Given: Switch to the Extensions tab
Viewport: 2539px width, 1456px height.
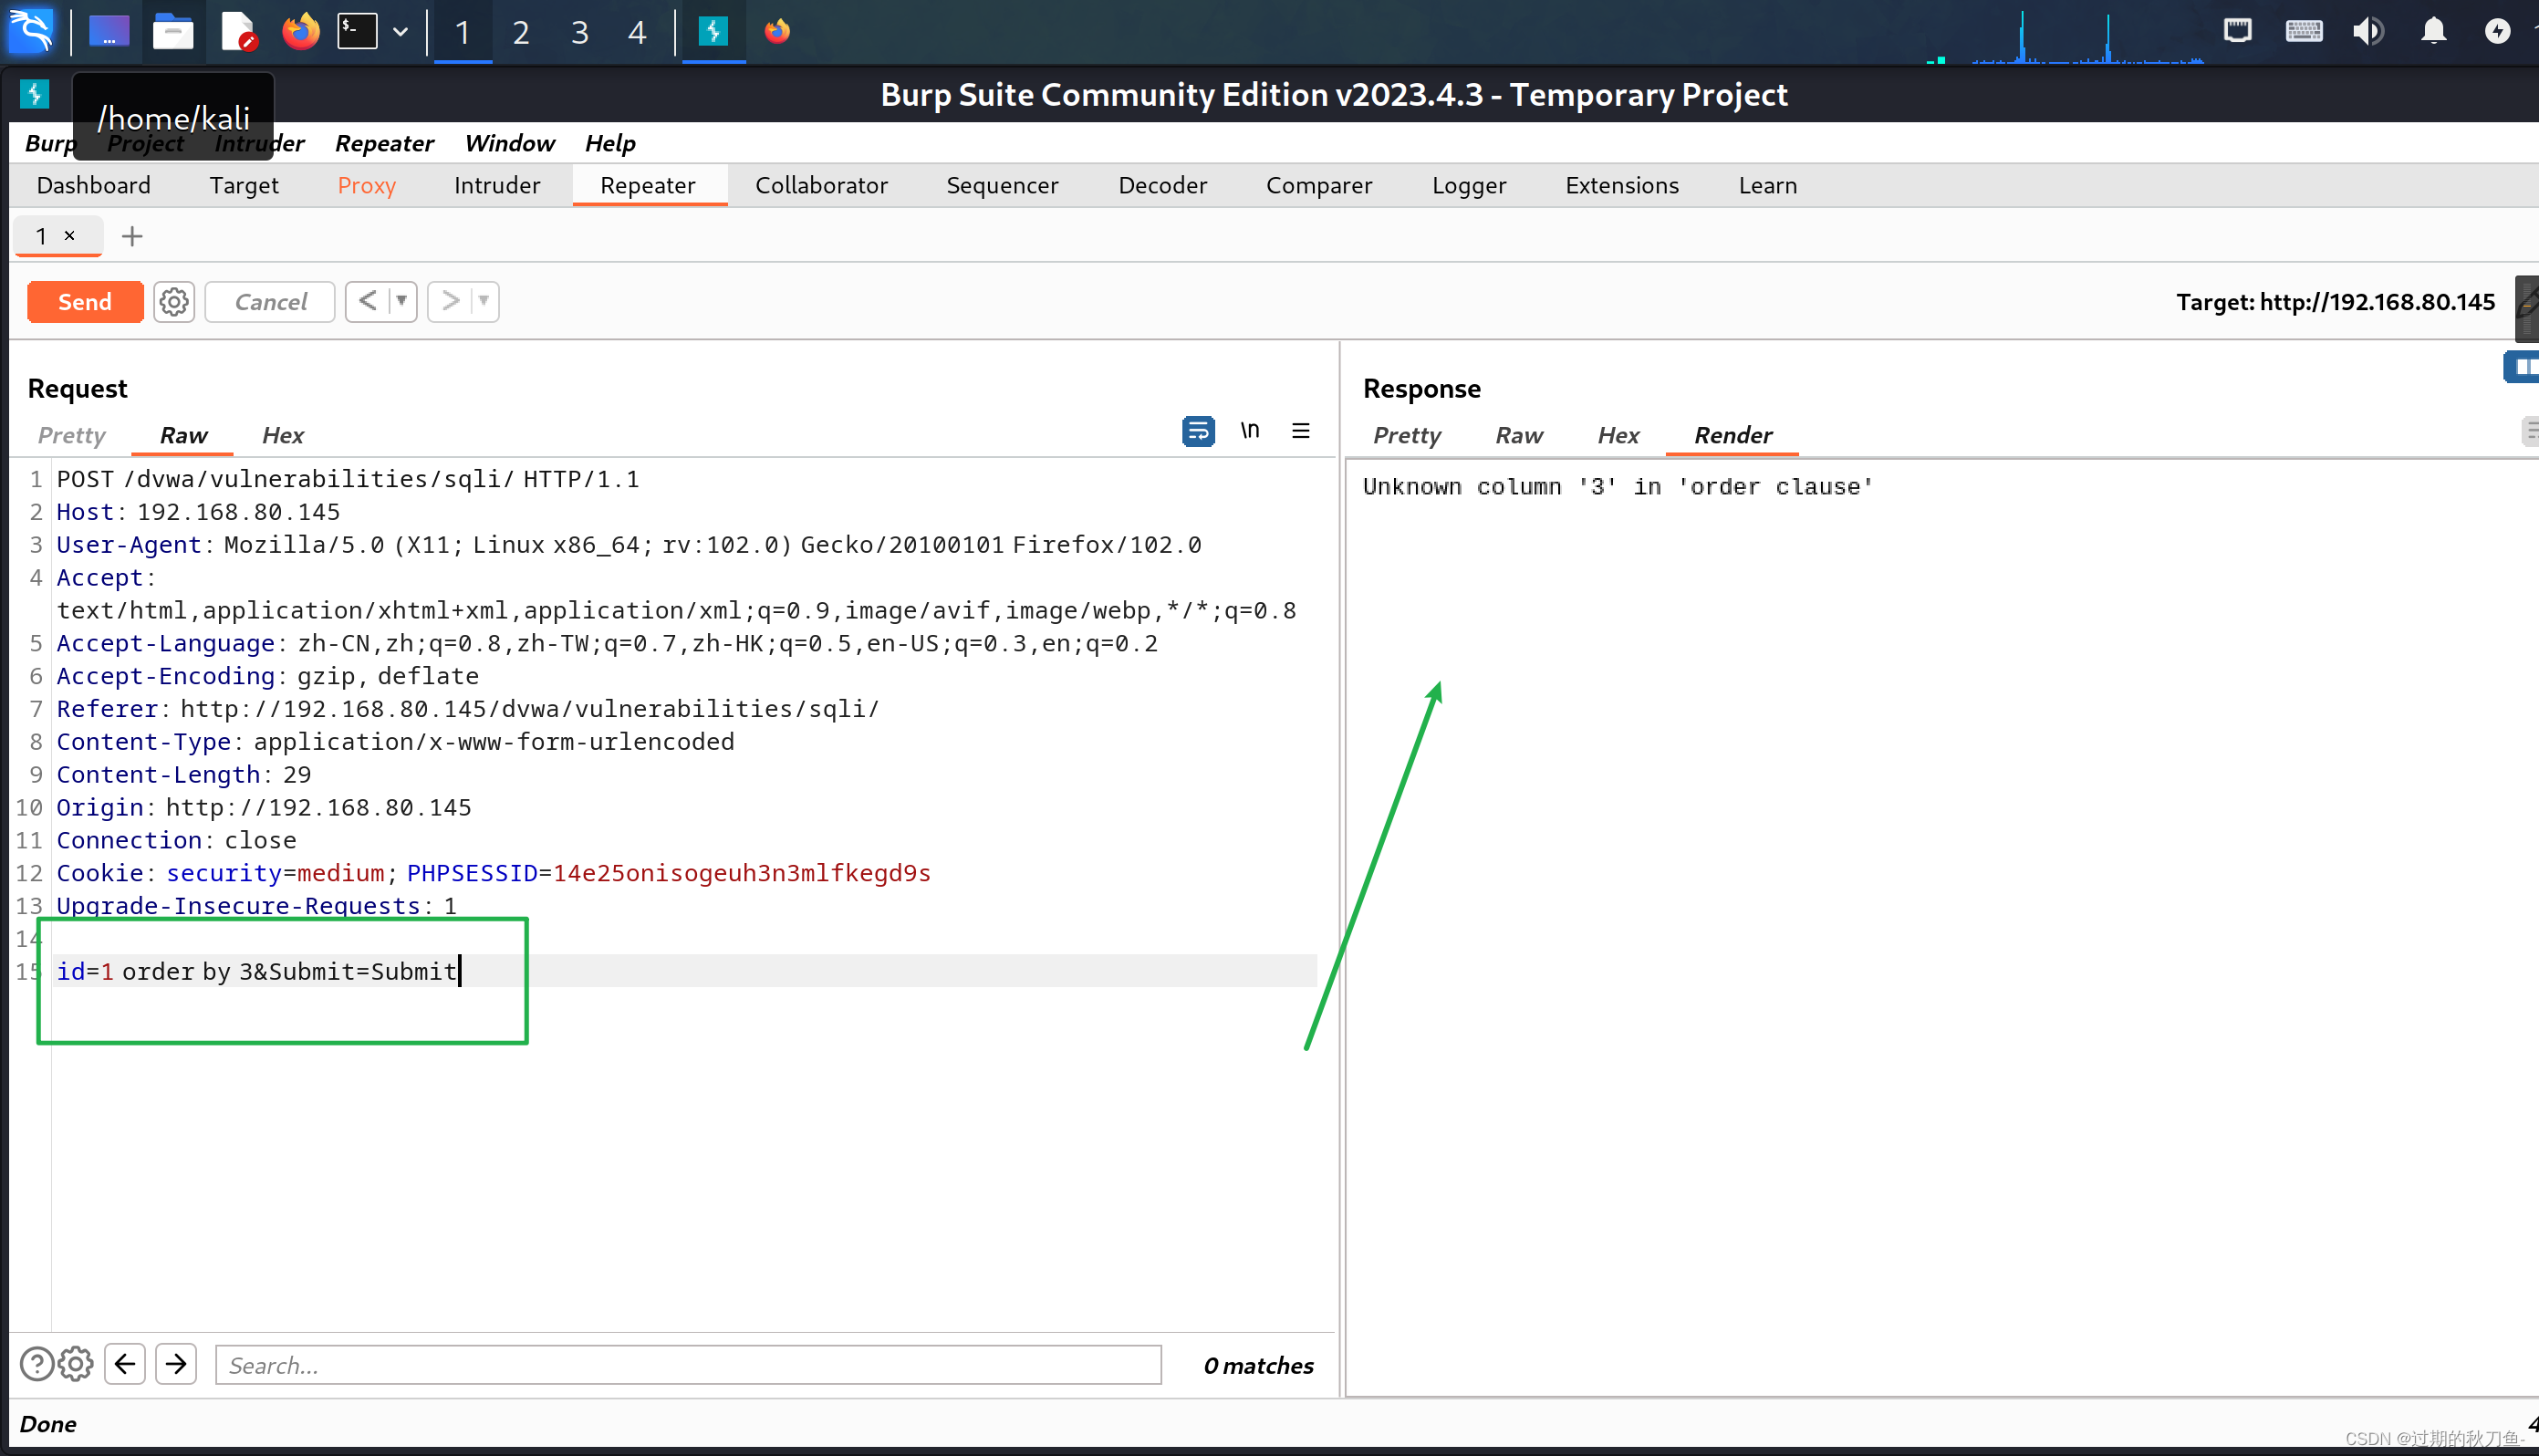Looking at the screenshot, I should 1622,185.
